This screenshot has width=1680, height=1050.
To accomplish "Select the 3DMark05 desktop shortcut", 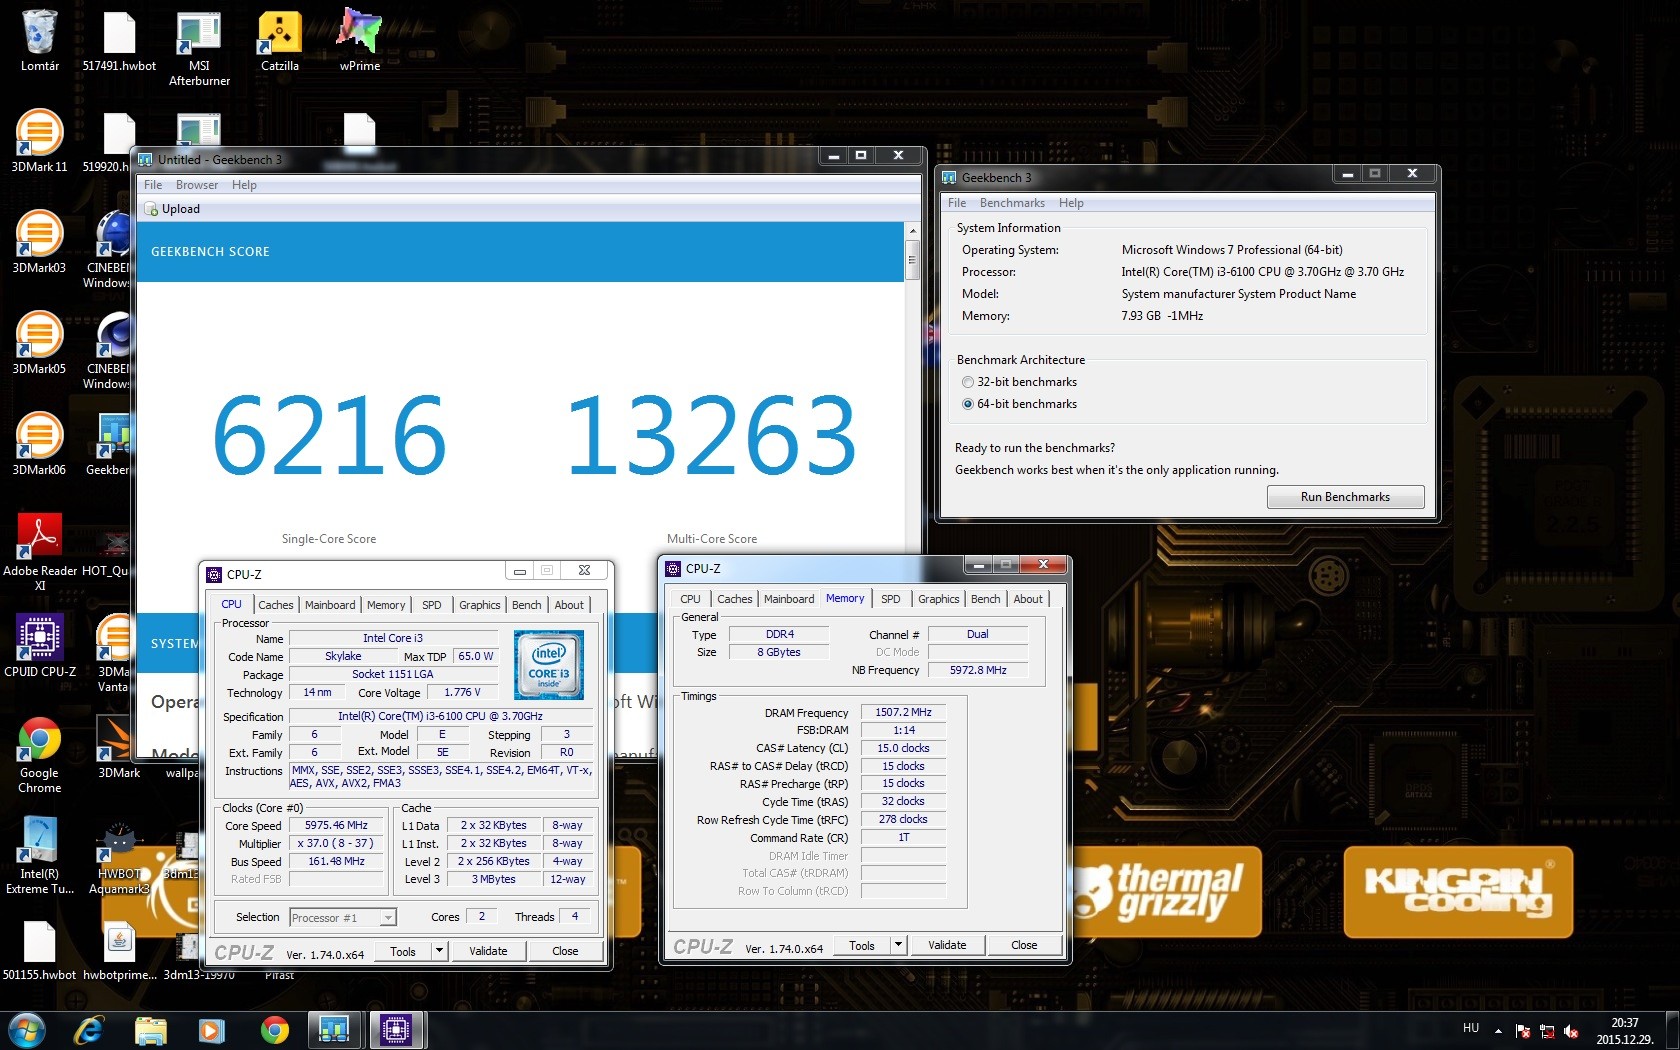I will (40, 342).
